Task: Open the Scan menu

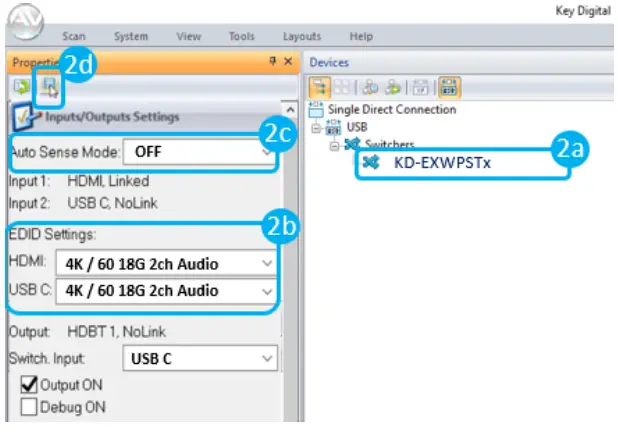Action: (74, 36)
